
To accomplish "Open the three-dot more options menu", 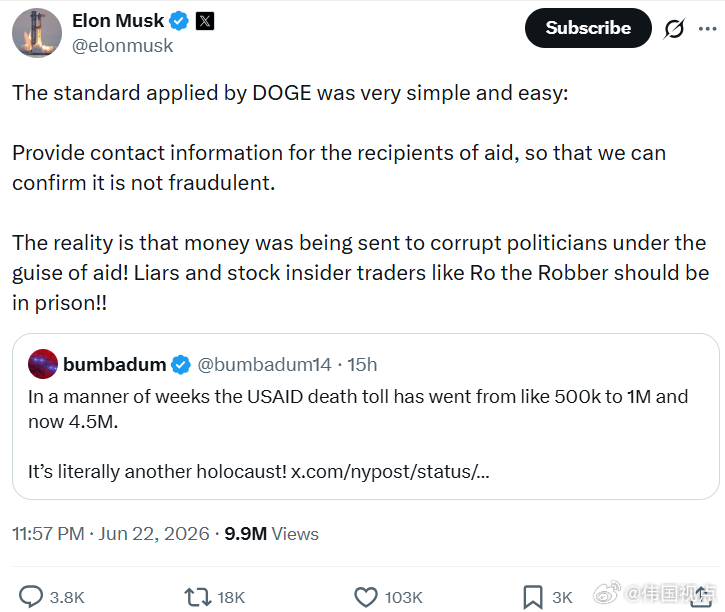I will pos(707,29).
